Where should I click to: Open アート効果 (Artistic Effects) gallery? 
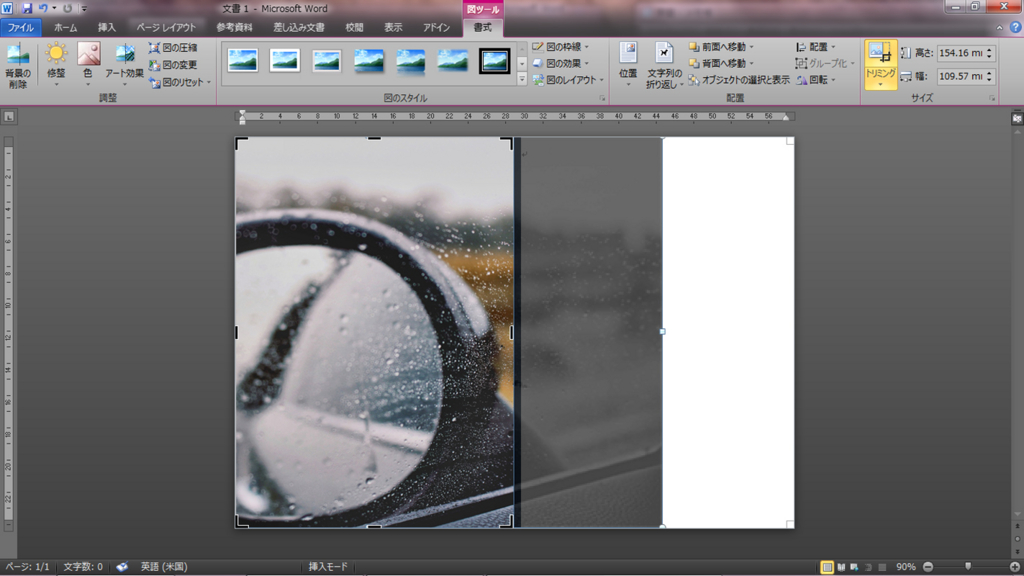tap(124, 64)
